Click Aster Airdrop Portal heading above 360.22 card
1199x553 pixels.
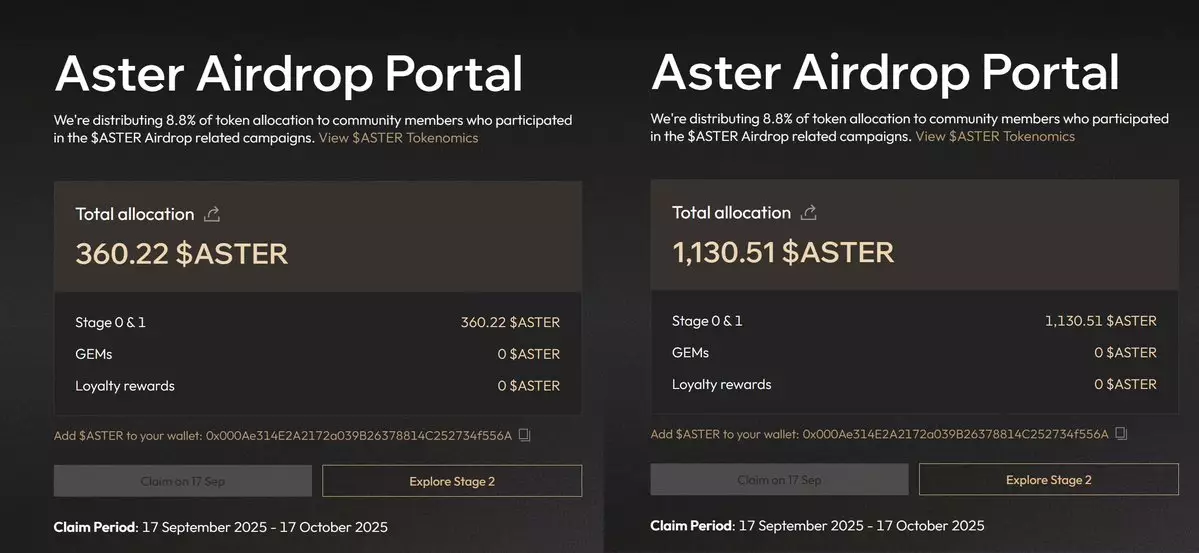[288, 73]
